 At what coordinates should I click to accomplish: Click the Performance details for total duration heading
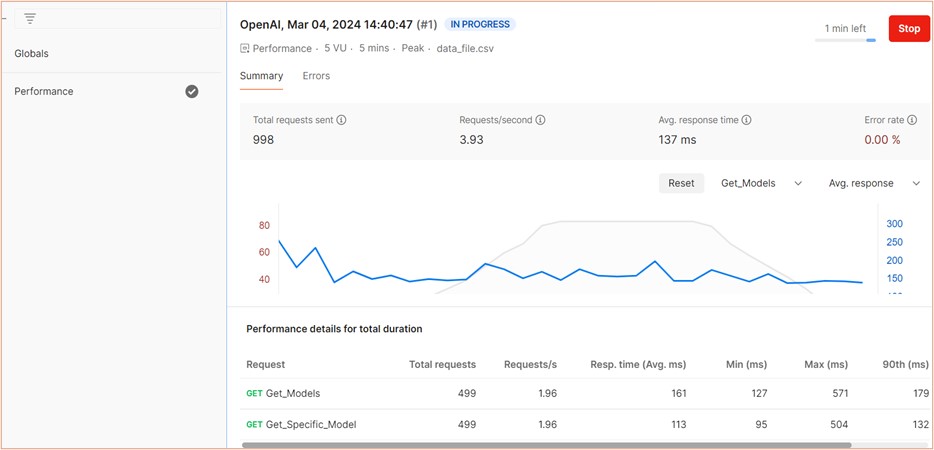click(334, 328)
